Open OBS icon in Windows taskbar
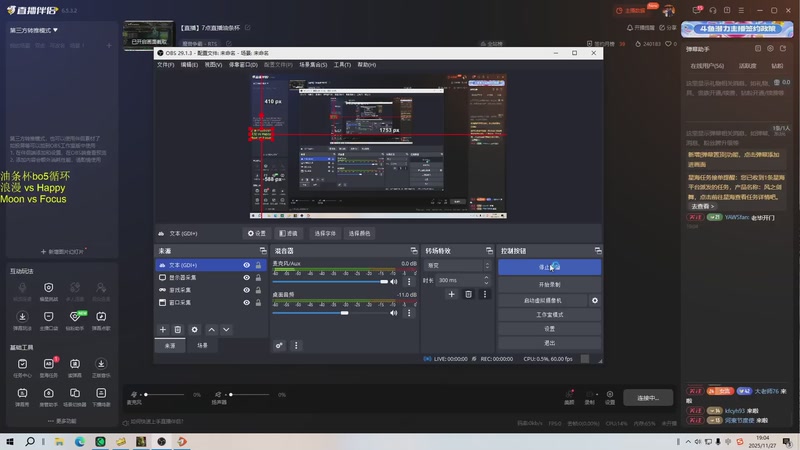 click(x=162, y=441)
